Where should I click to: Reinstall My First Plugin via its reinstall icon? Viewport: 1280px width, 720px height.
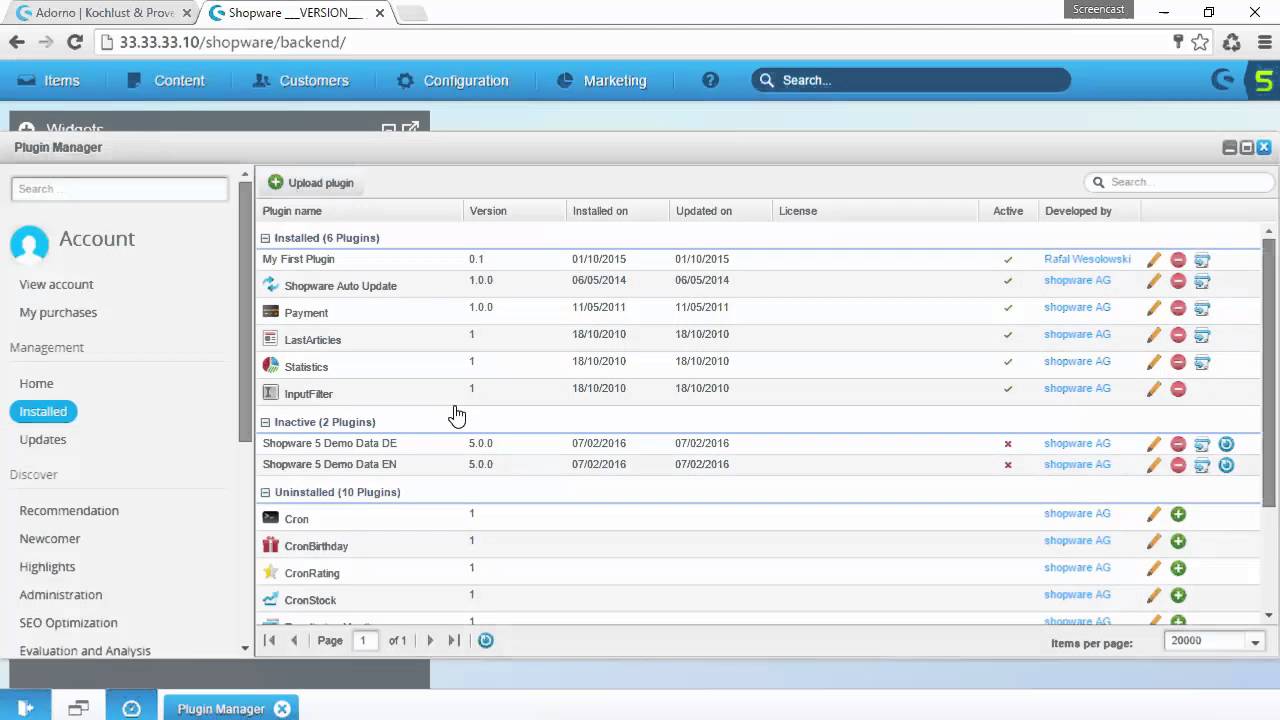[1202, 260]
